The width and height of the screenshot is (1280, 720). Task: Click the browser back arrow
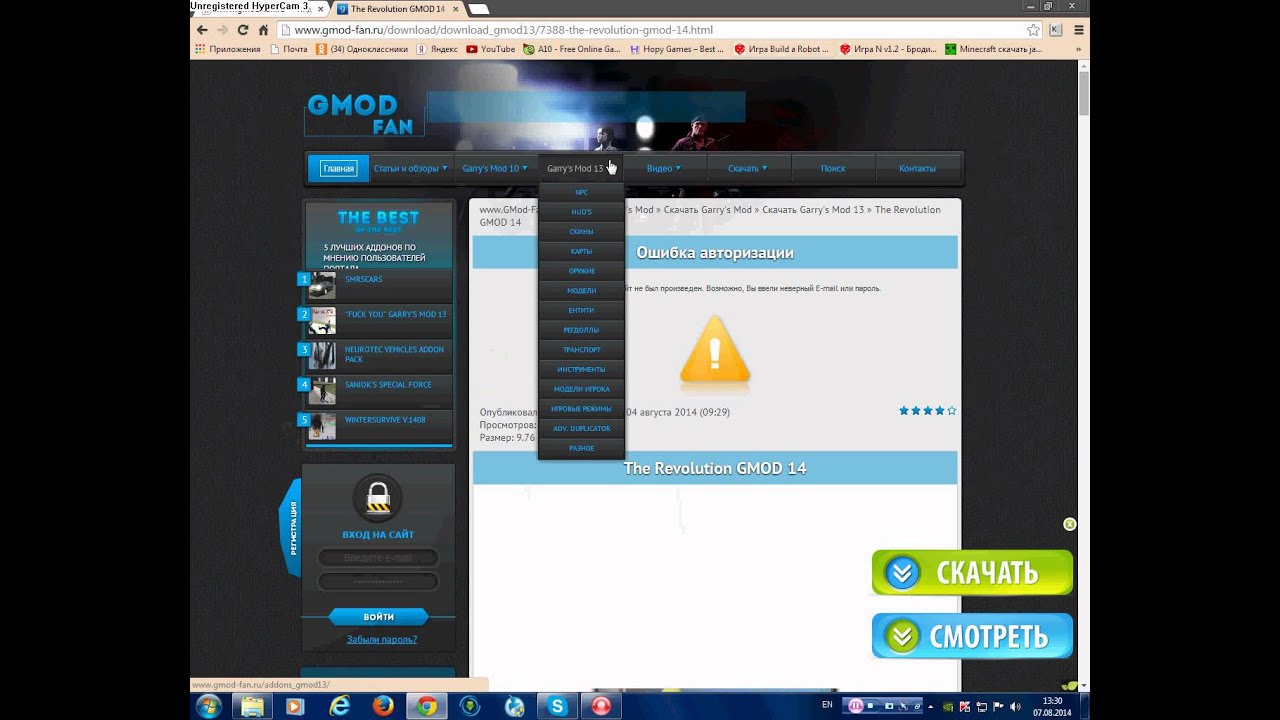pos(203,30)
